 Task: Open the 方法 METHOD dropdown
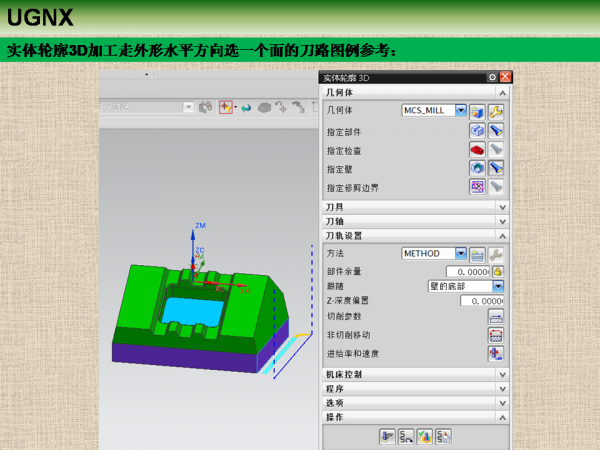tap(461, 253)
